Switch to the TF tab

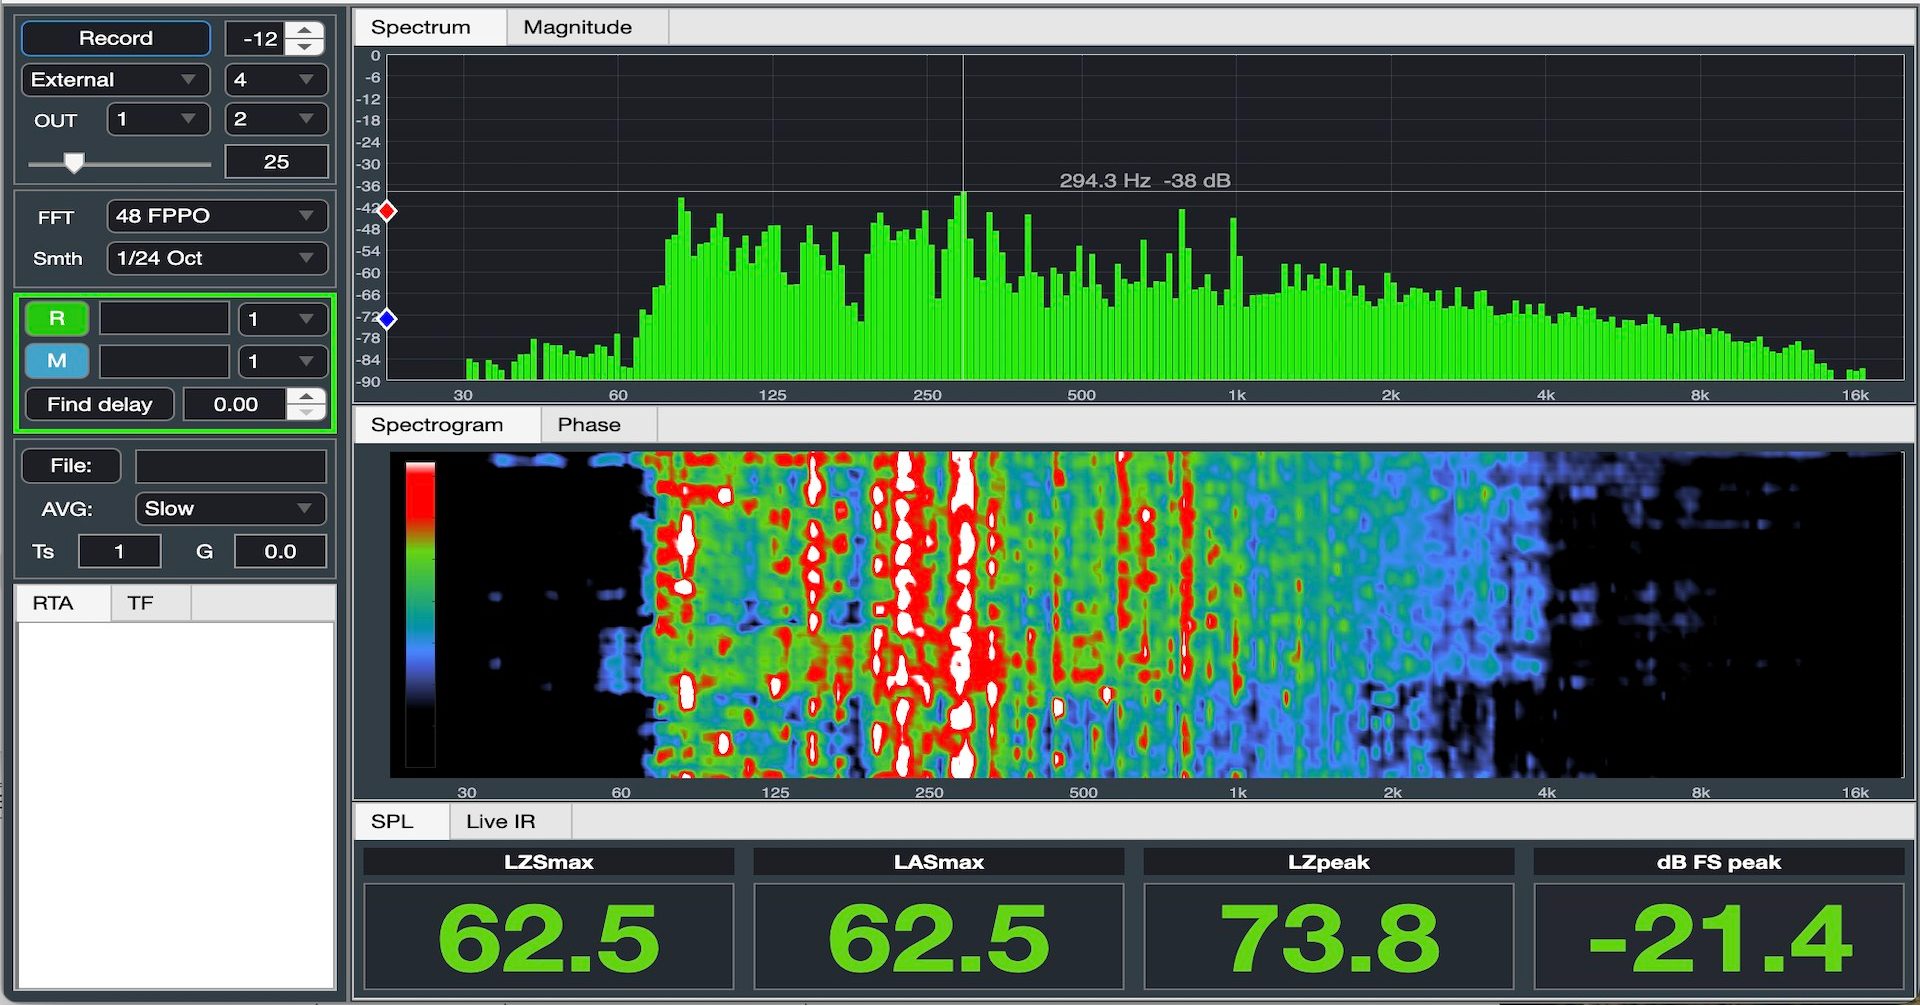[150, 603]
